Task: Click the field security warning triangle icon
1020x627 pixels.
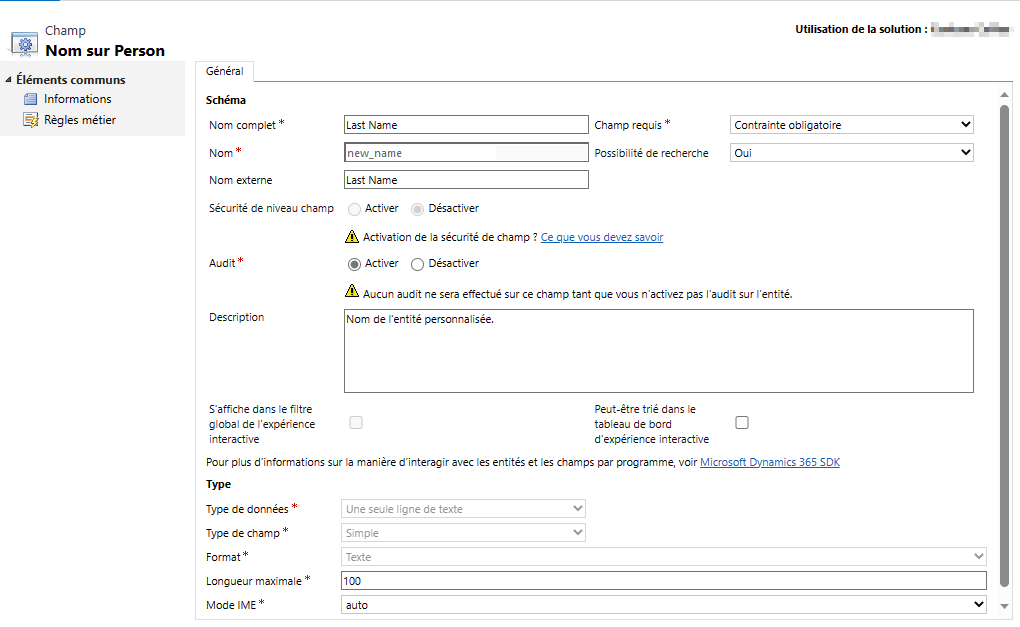Action: click(352, 237)
